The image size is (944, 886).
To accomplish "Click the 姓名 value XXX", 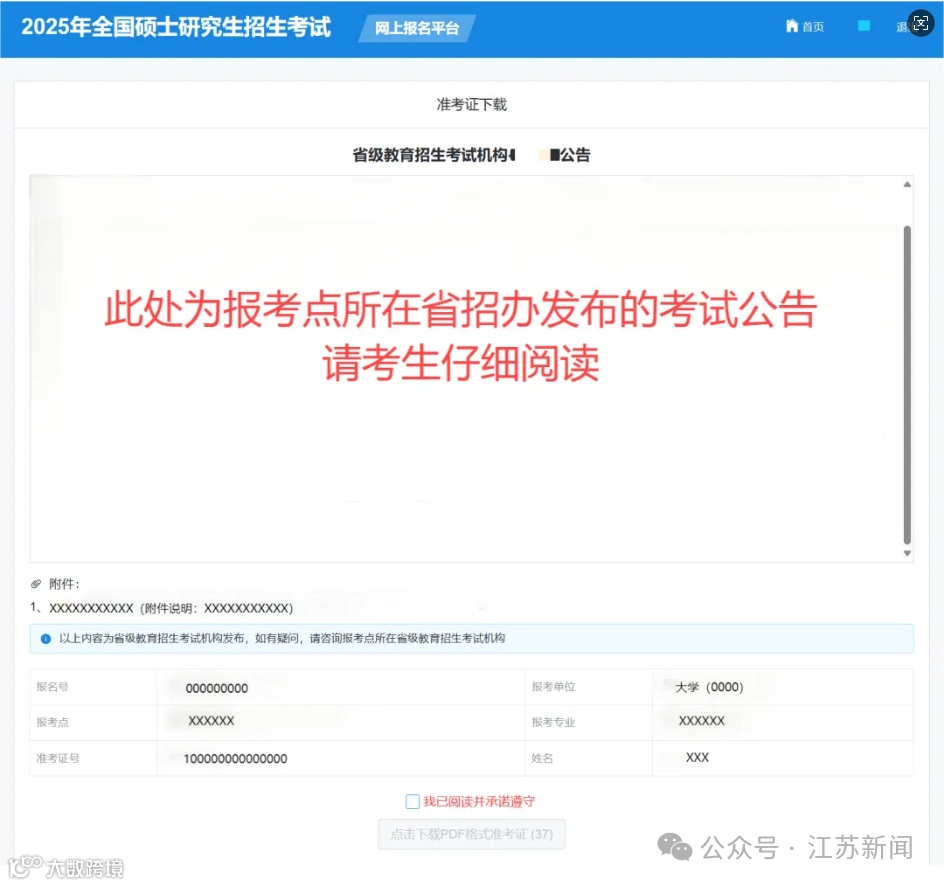I will click(697, 758).
